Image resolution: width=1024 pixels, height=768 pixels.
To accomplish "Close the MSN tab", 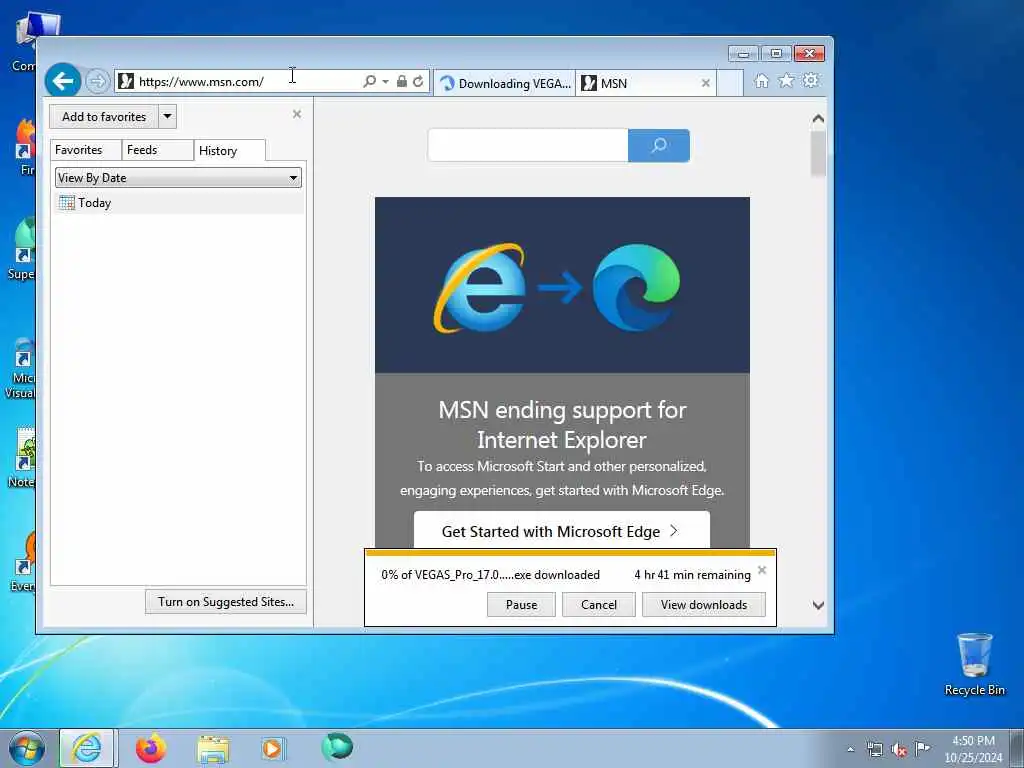I will click(x=705, y=83).
